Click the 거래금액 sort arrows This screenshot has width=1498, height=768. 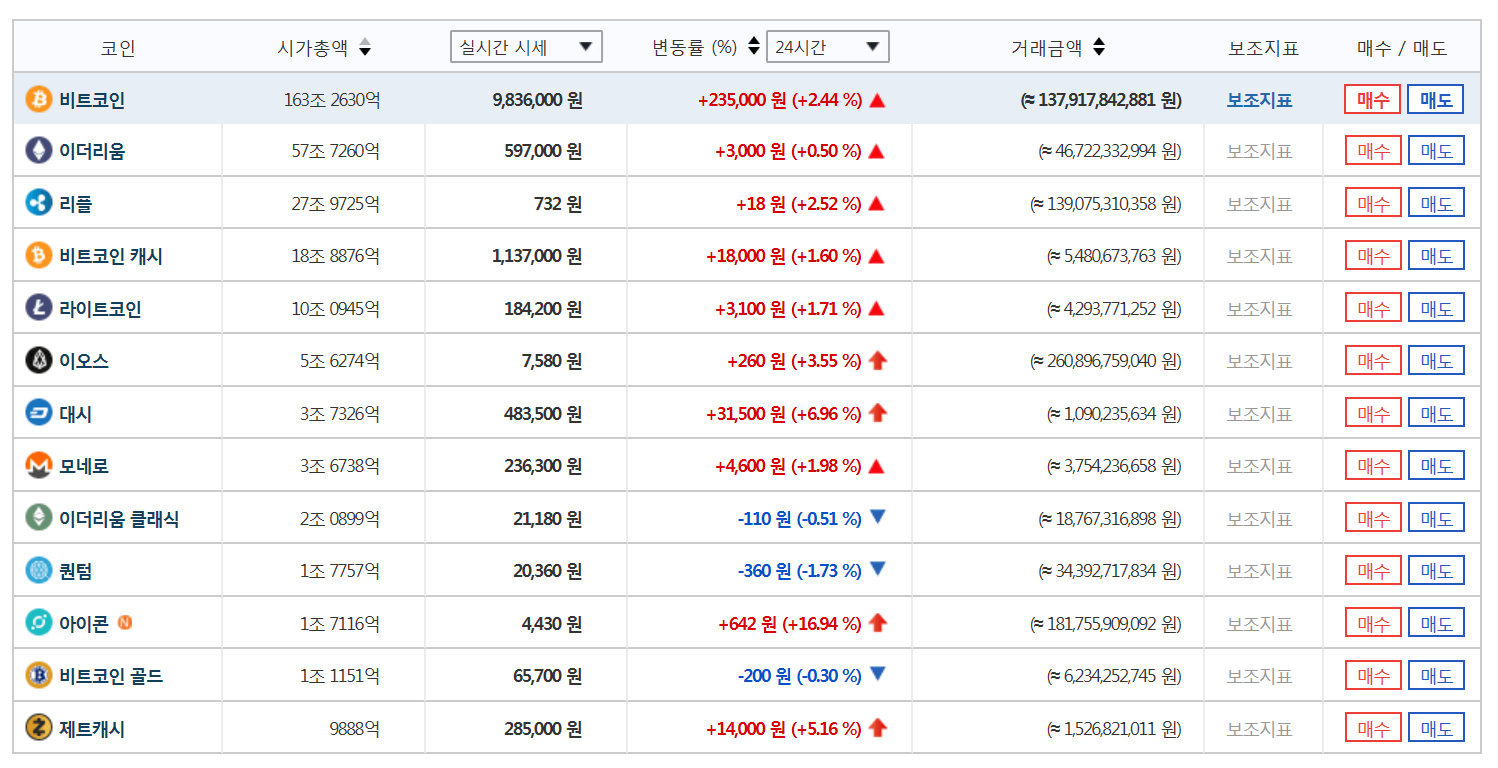coord(1097,46)
